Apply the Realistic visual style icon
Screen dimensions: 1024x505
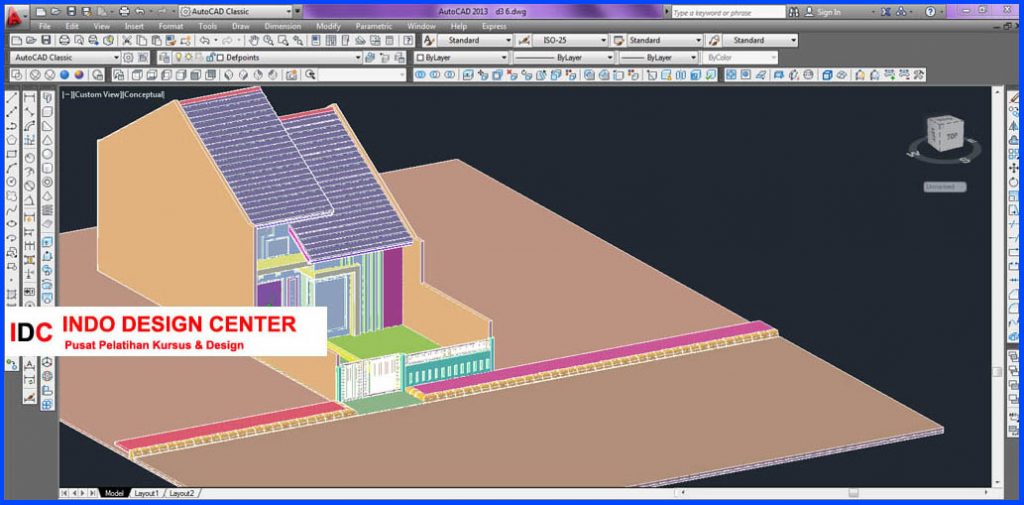(65, 74)
